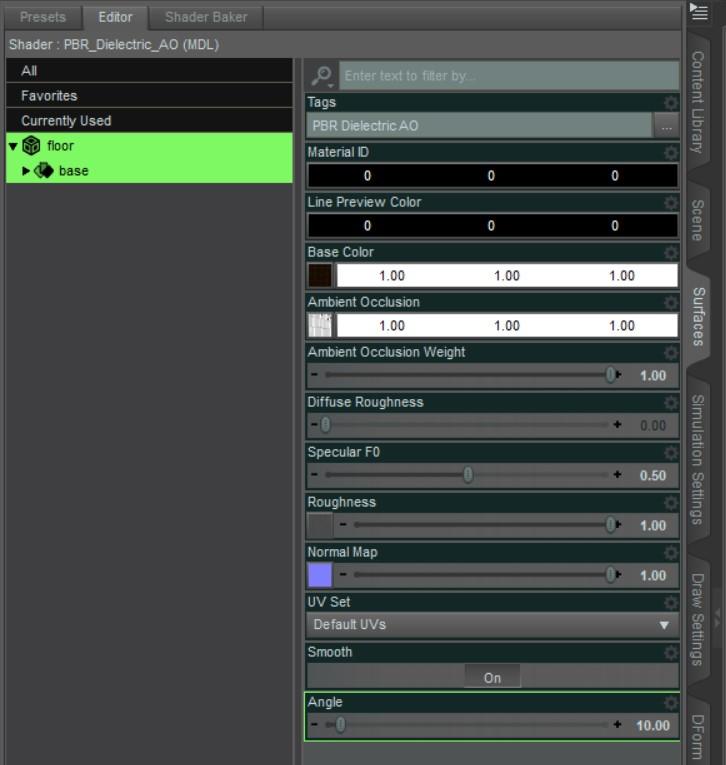
Task: Open the Angle gear settings
Action: (671, 703)
